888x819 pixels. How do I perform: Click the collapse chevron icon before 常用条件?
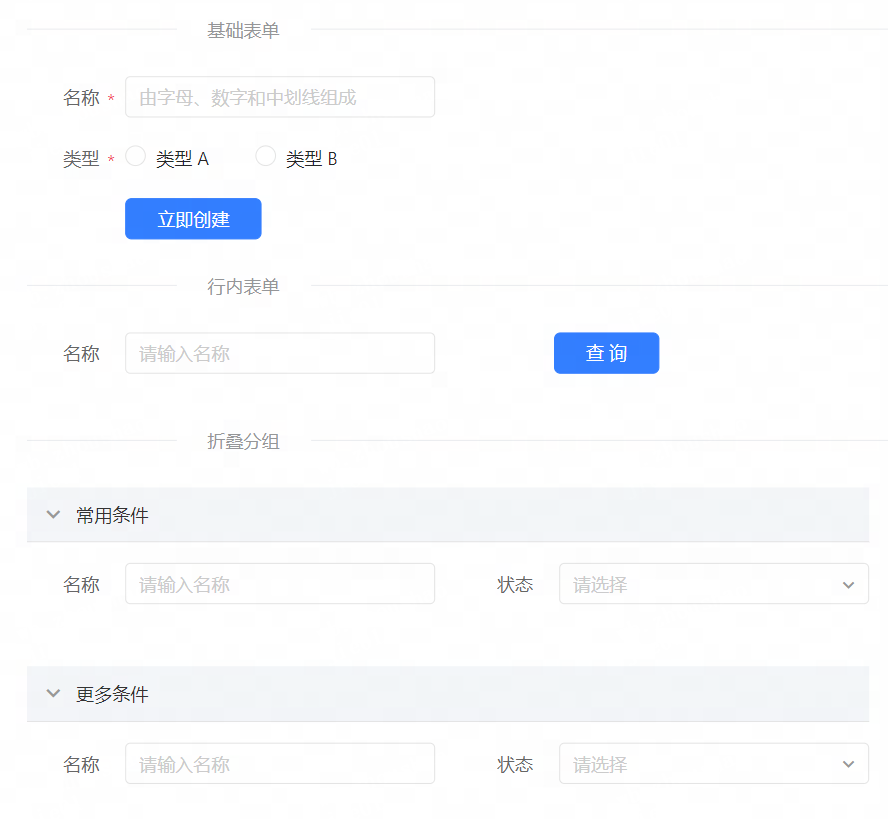[53, 514]
